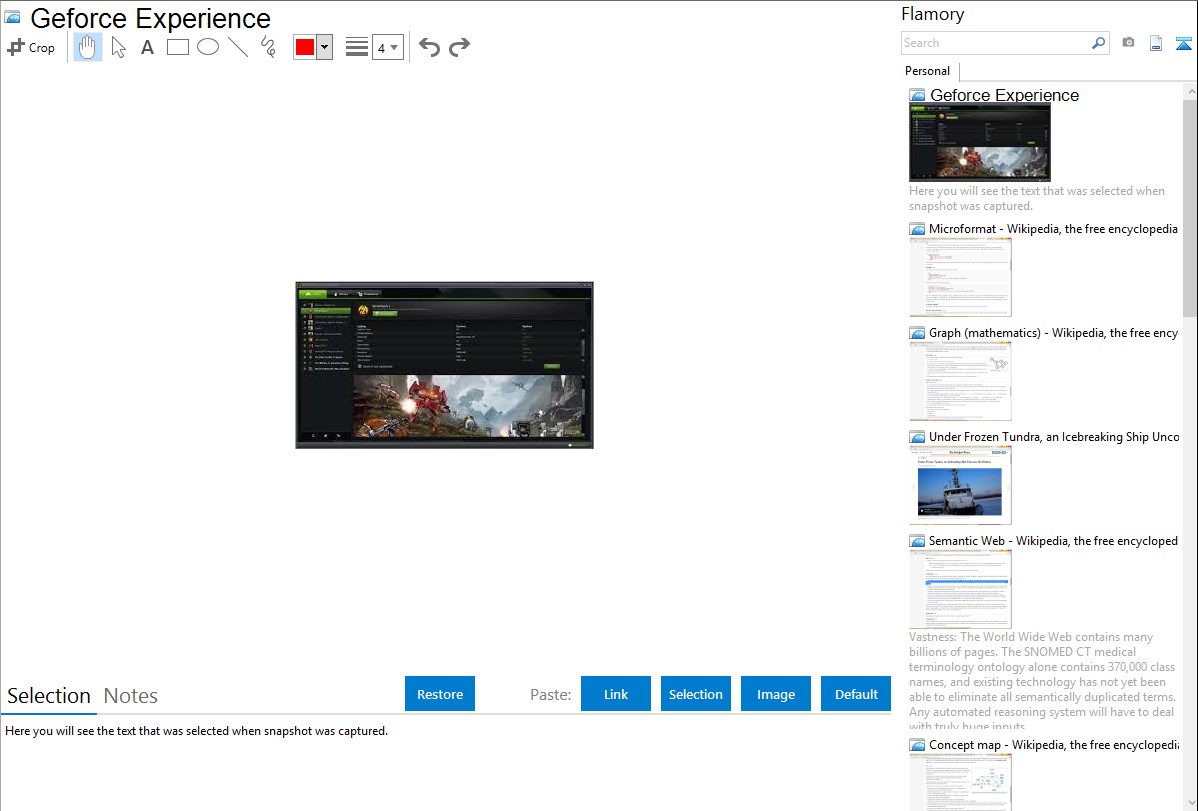The width and height of the screenshot is (1198, 811).
Task: Click the selection text area at the bottom
Action: (445, 763)
